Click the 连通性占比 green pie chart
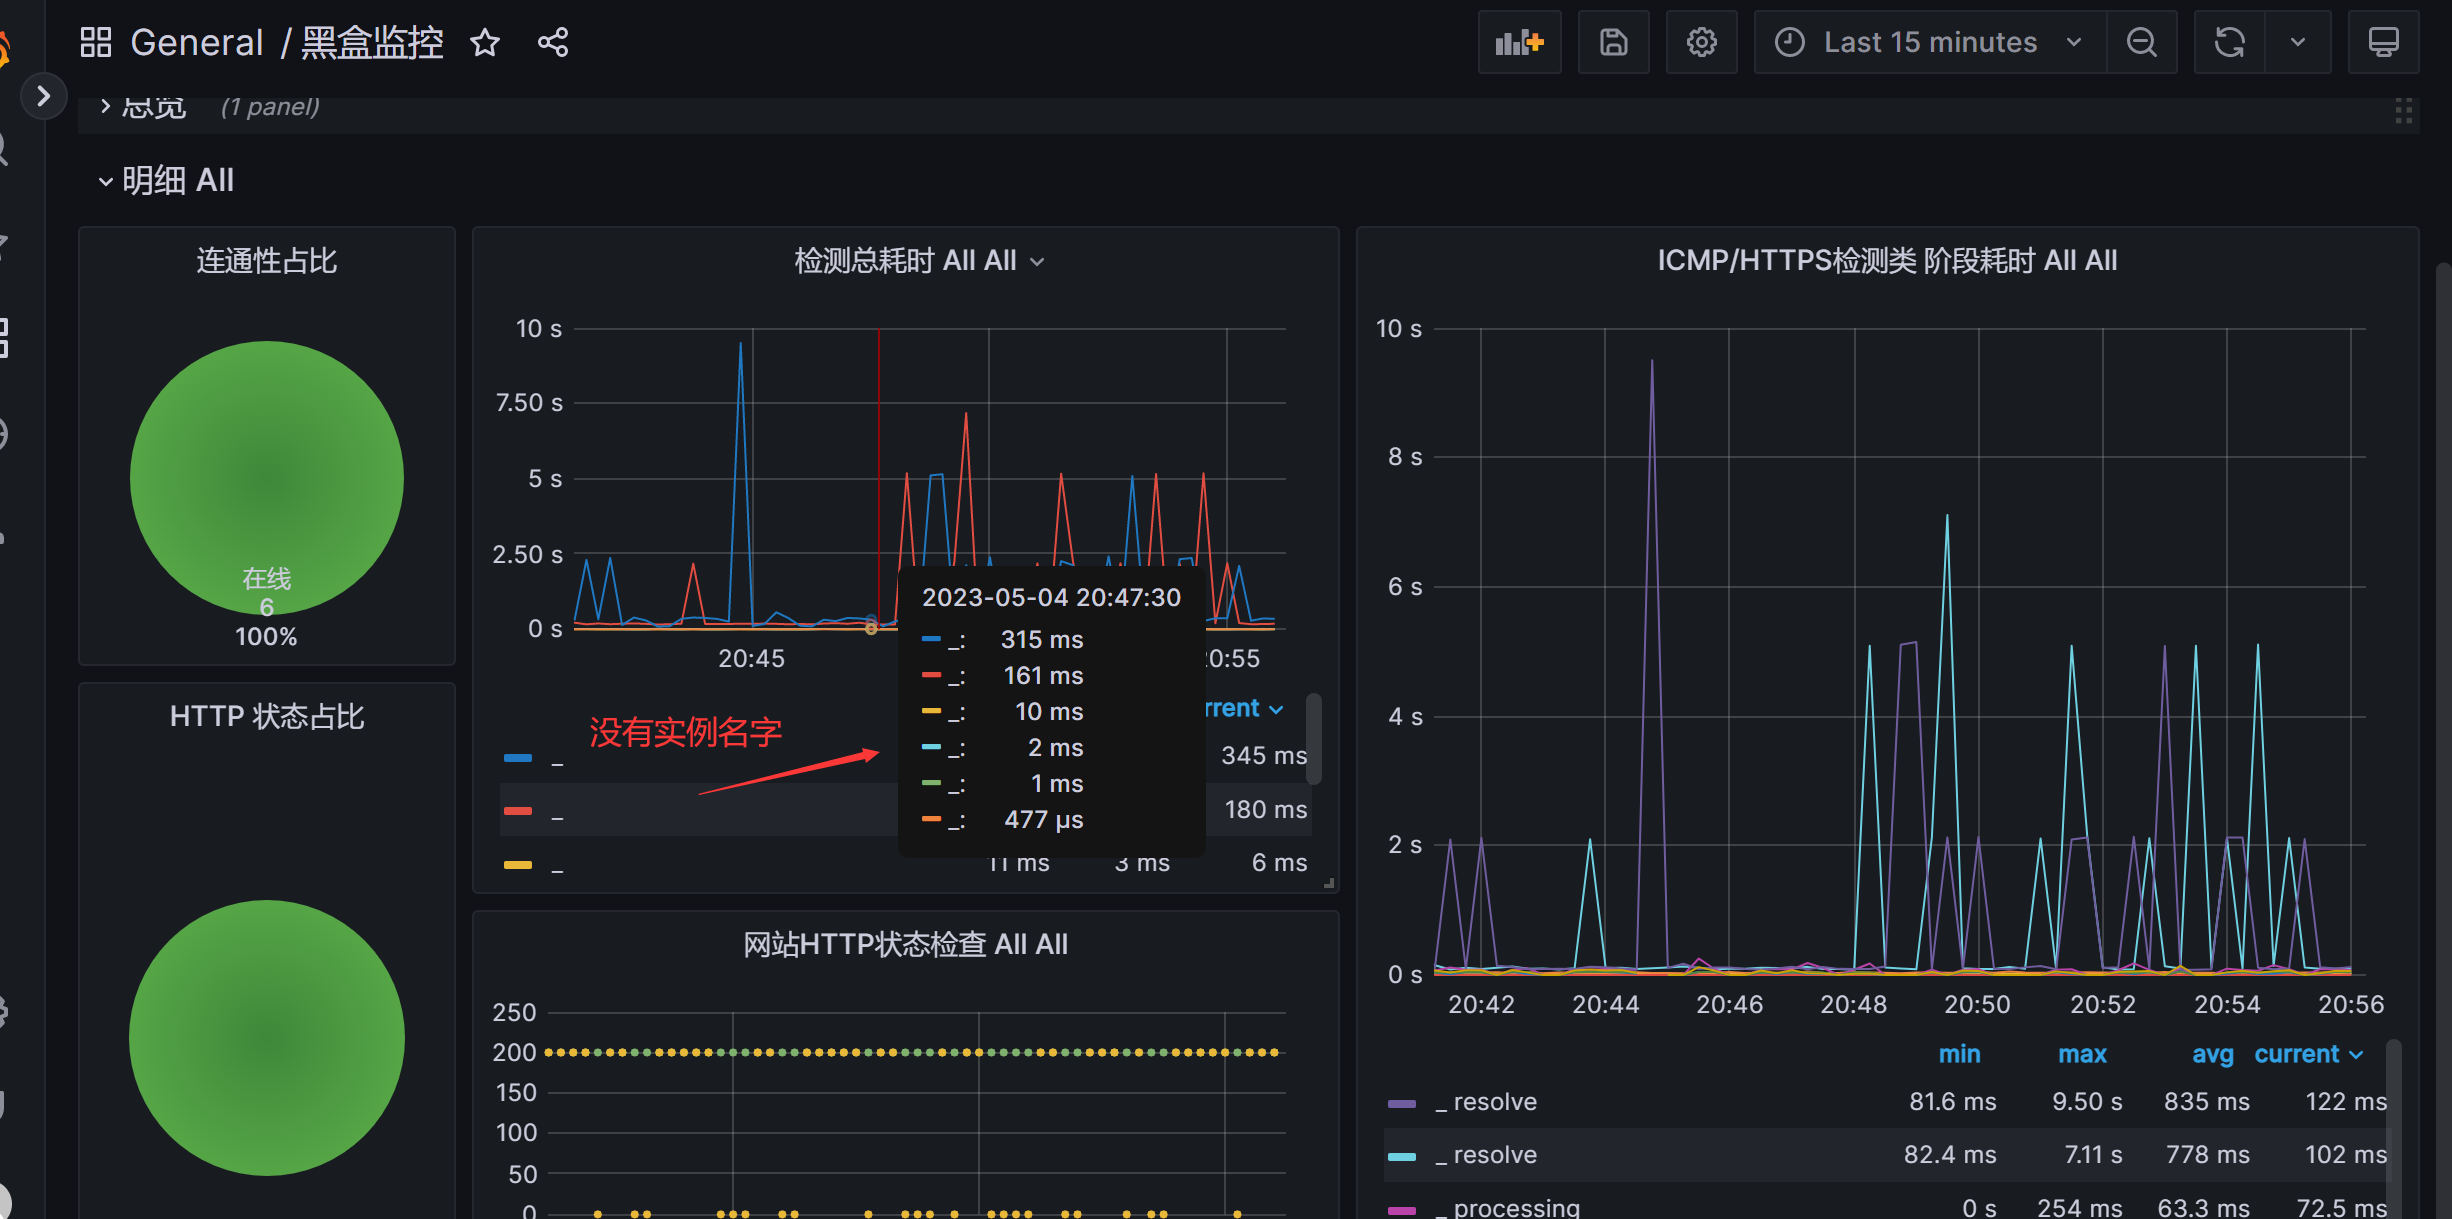 point(266,477)
